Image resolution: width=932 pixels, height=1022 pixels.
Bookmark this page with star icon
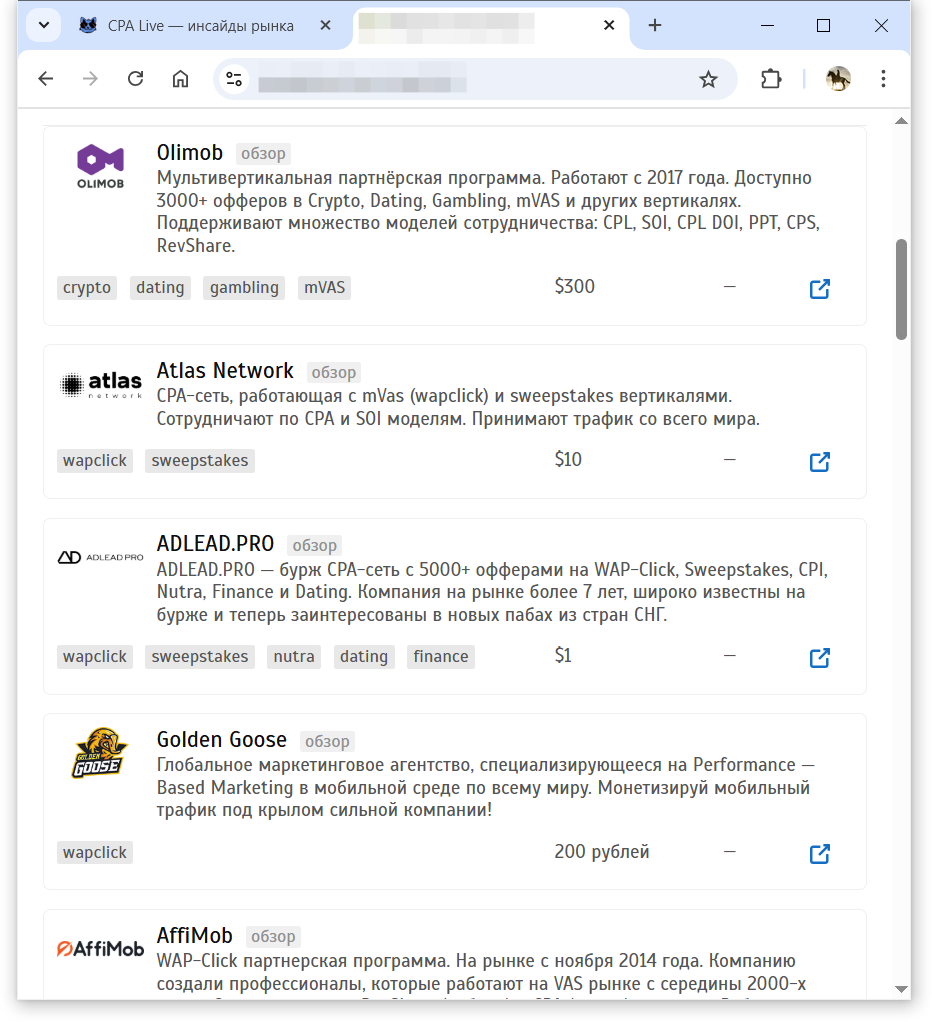(708, 80)
